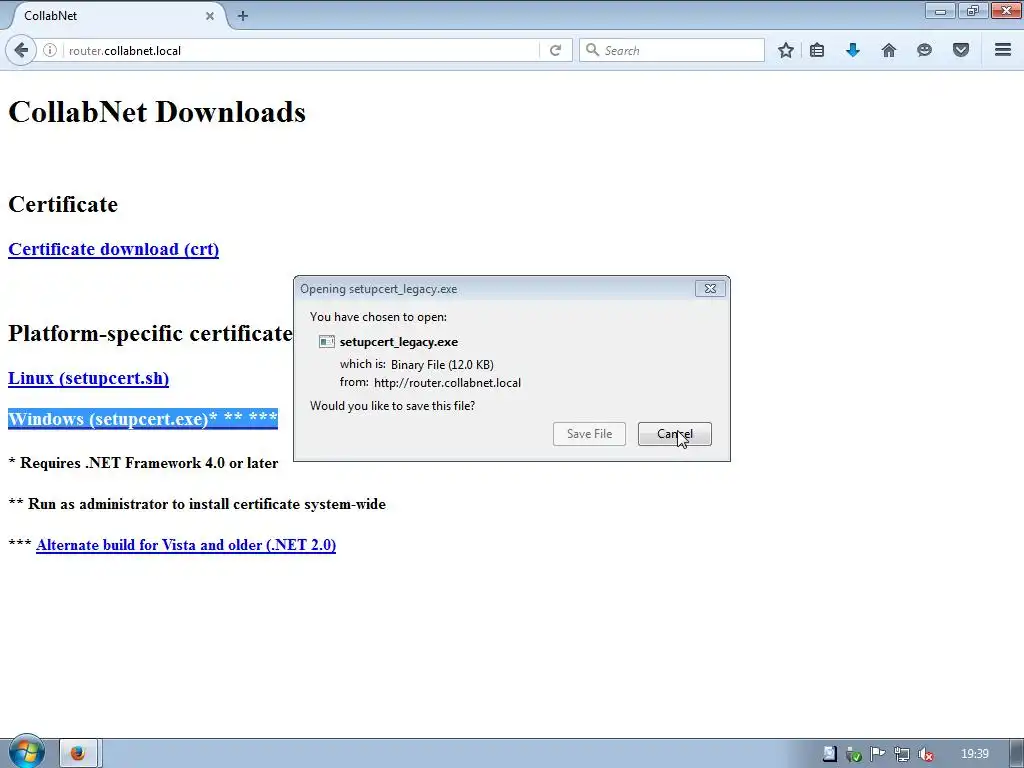This screenshot has width=1024, height=768.
Task: Click the "Requires .NET Framework 4.0 or later" note
Action: pos(149,463)
